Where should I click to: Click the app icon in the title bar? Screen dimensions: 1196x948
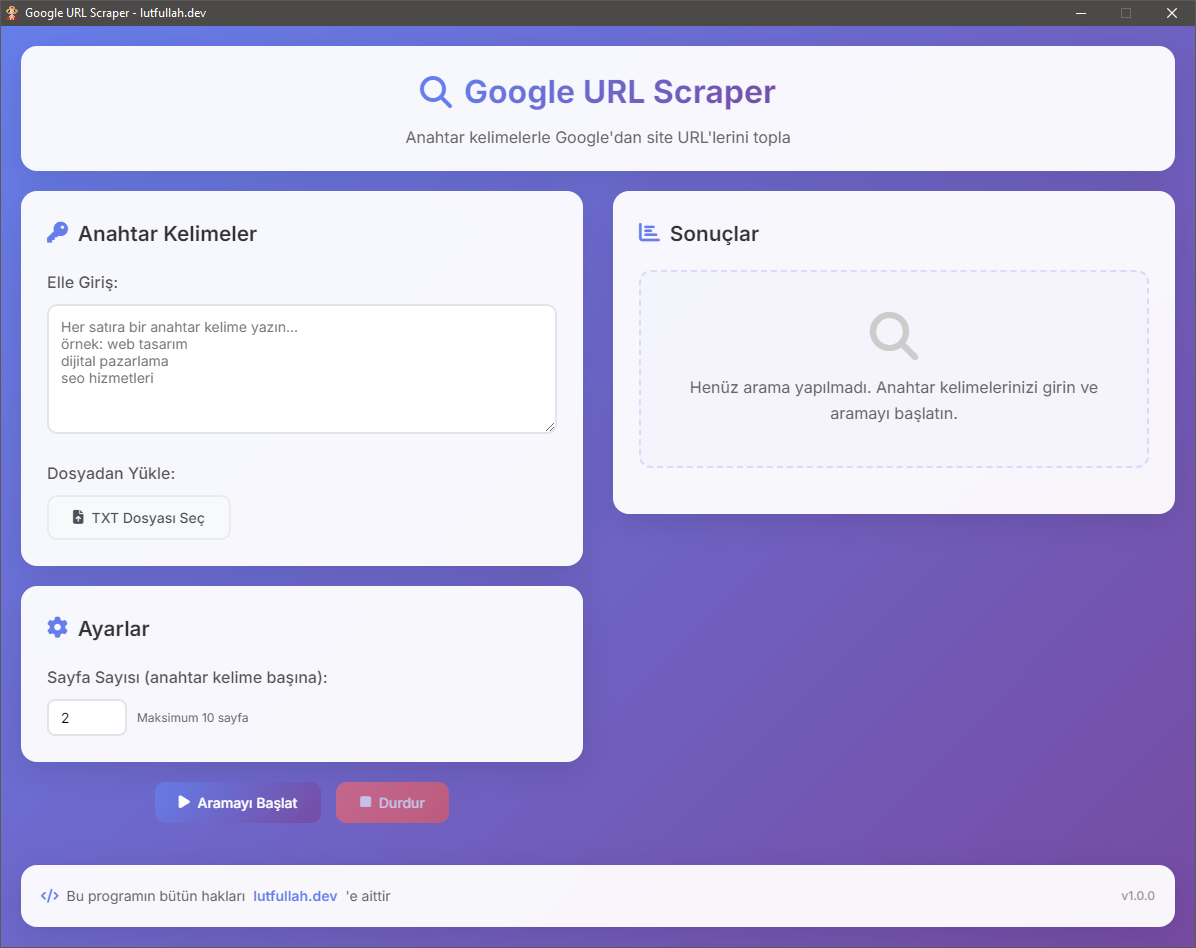click(10, 12)
